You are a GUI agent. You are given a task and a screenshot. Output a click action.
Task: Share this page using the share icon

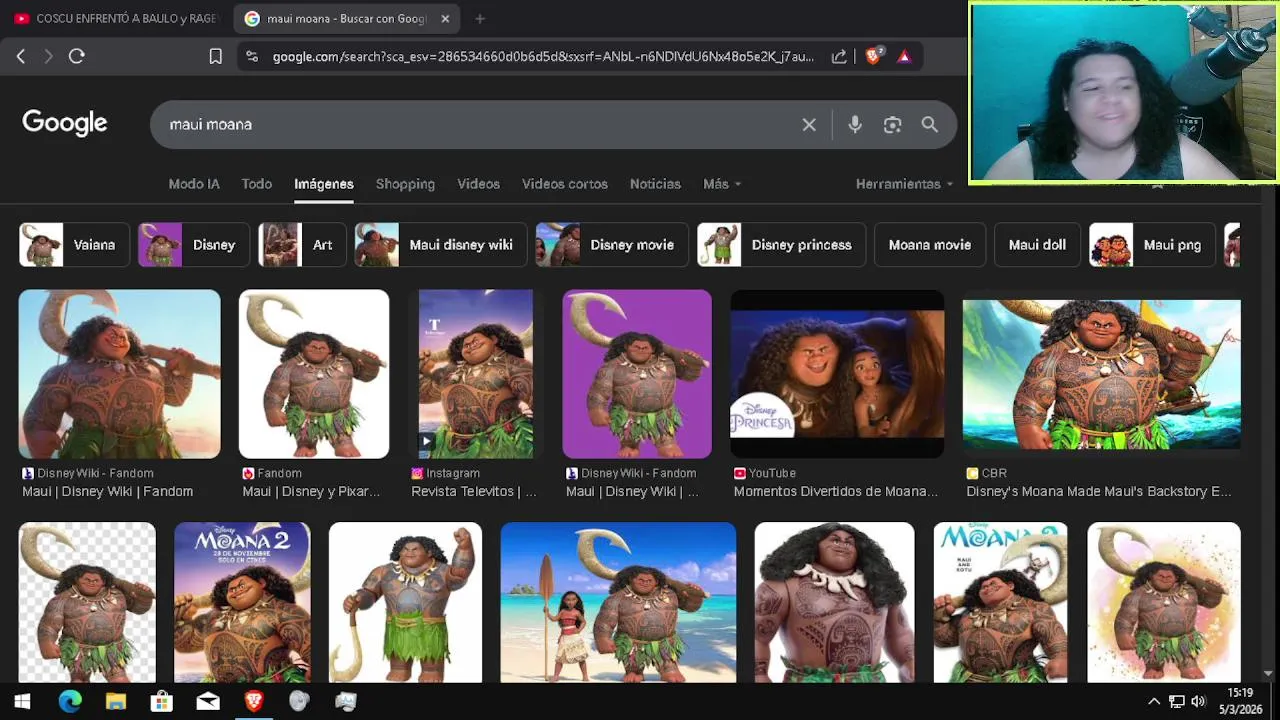pos(839,57)
